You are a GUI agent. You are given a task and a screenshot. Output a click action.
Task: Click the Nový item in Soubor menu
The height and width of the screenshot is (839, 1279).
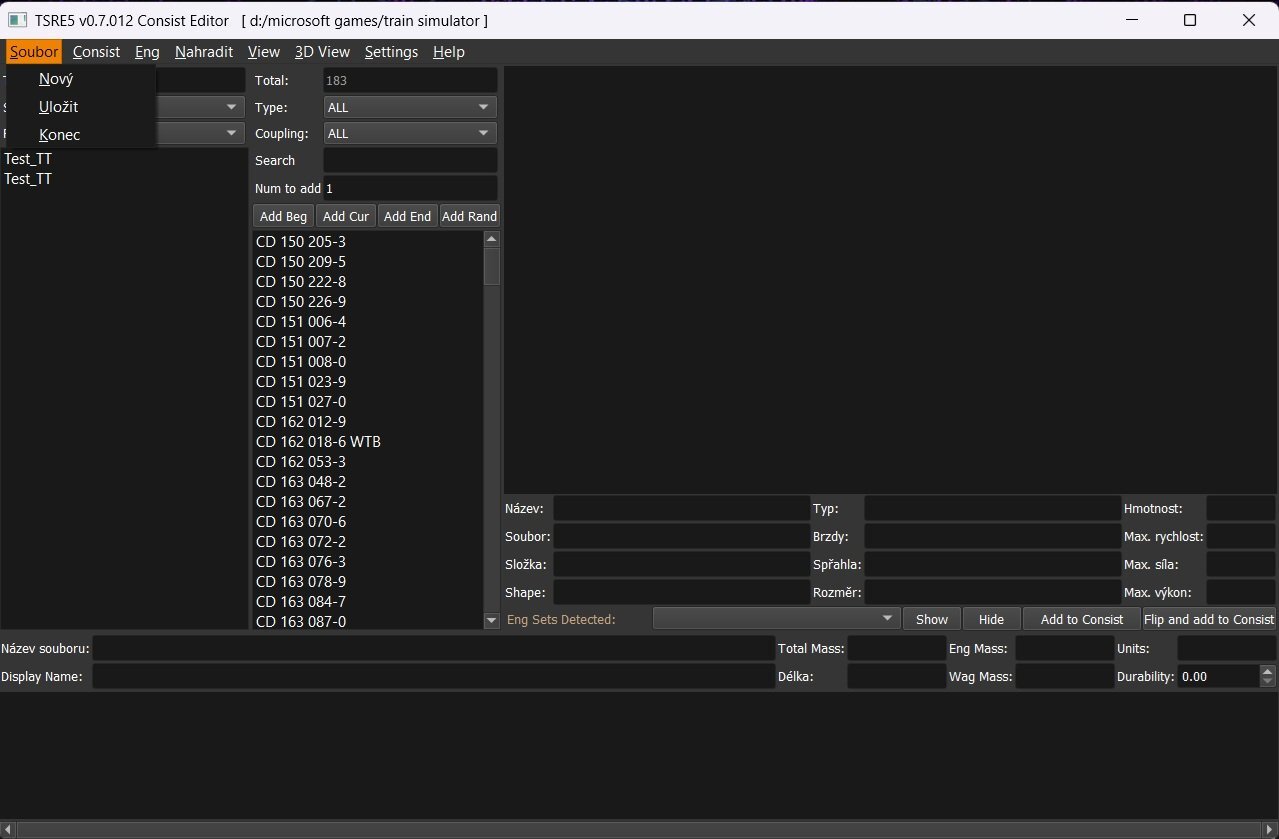coord(56,80)
